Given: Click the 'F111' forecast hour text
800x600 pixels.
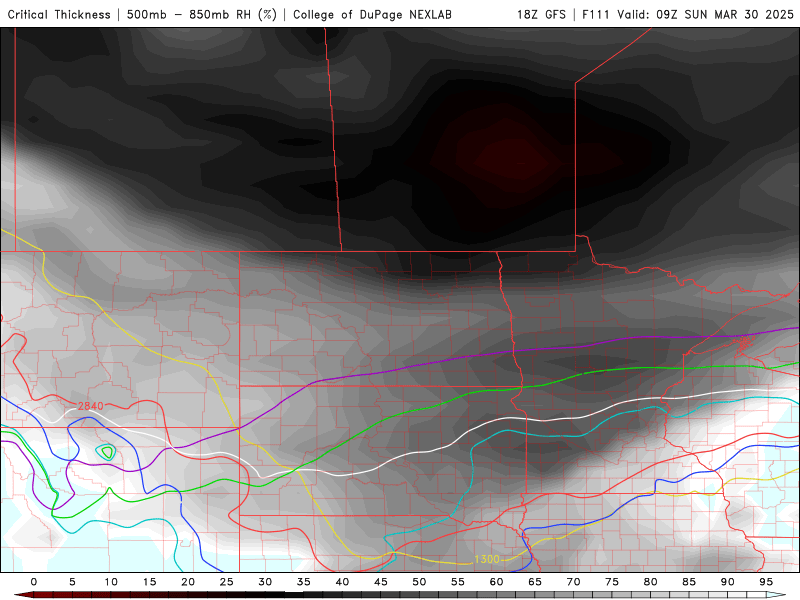Looking at the screenshot, I should 596,14.
